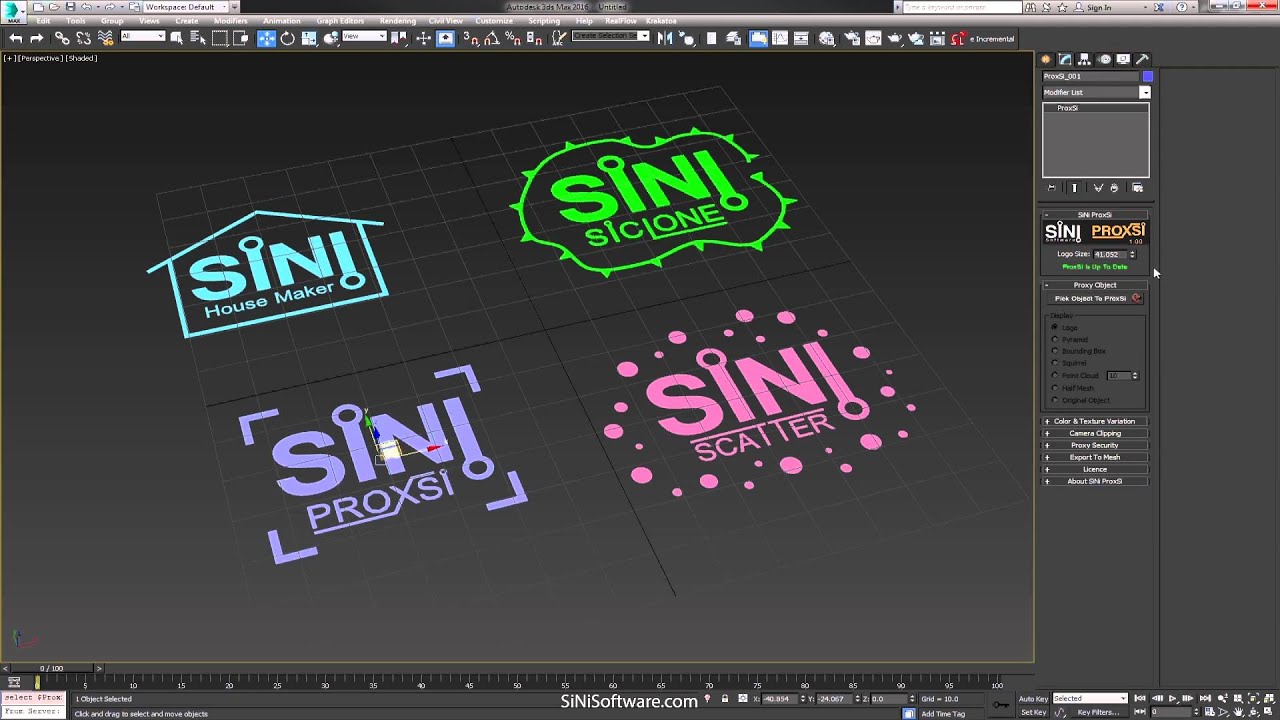This screenshot has width=1280, height=720.
Task: Open the Graph Editors menu
Action: tap(340, 21)
